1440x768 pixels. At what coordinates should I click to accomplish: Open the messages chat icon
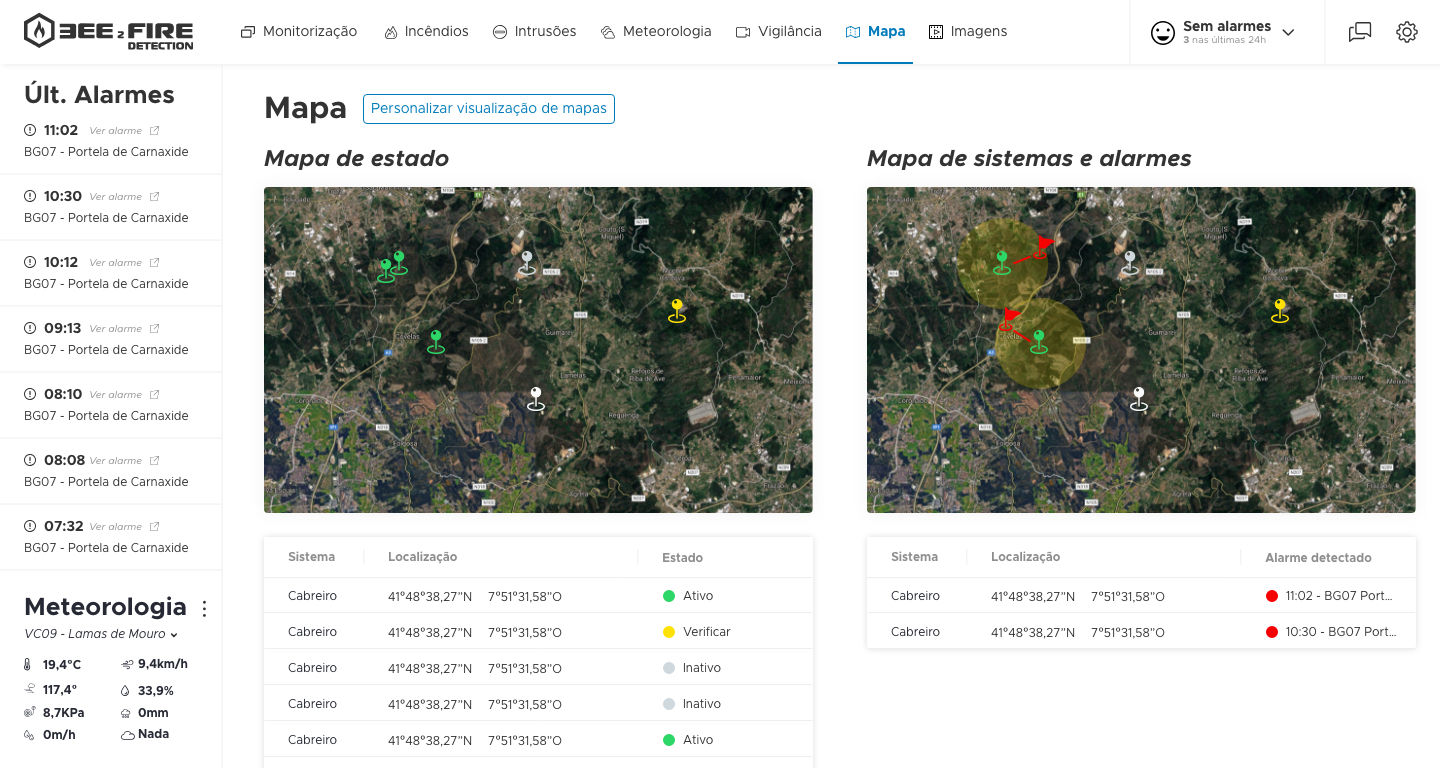1360,32
